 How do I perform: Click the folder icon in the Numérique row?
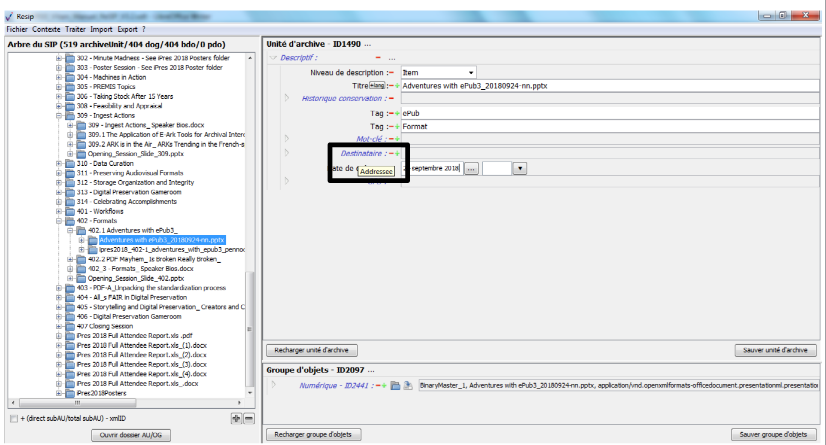396,384
